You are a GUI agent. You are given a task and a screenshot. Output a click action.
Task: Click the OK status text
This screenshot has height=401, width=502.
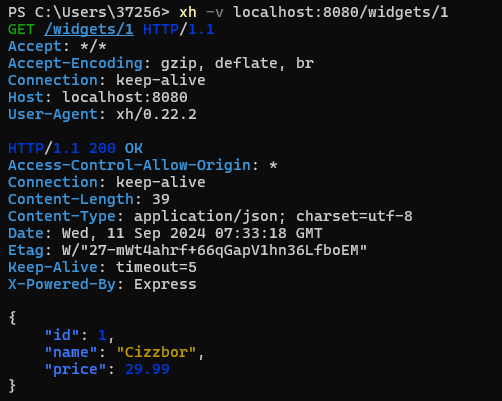tap(134, 148)
